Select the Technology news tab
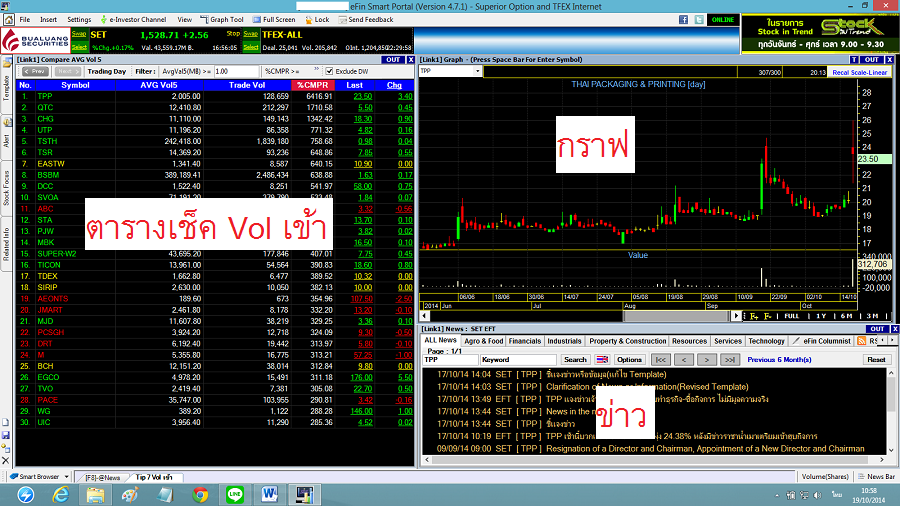 [x=766, y=341]
